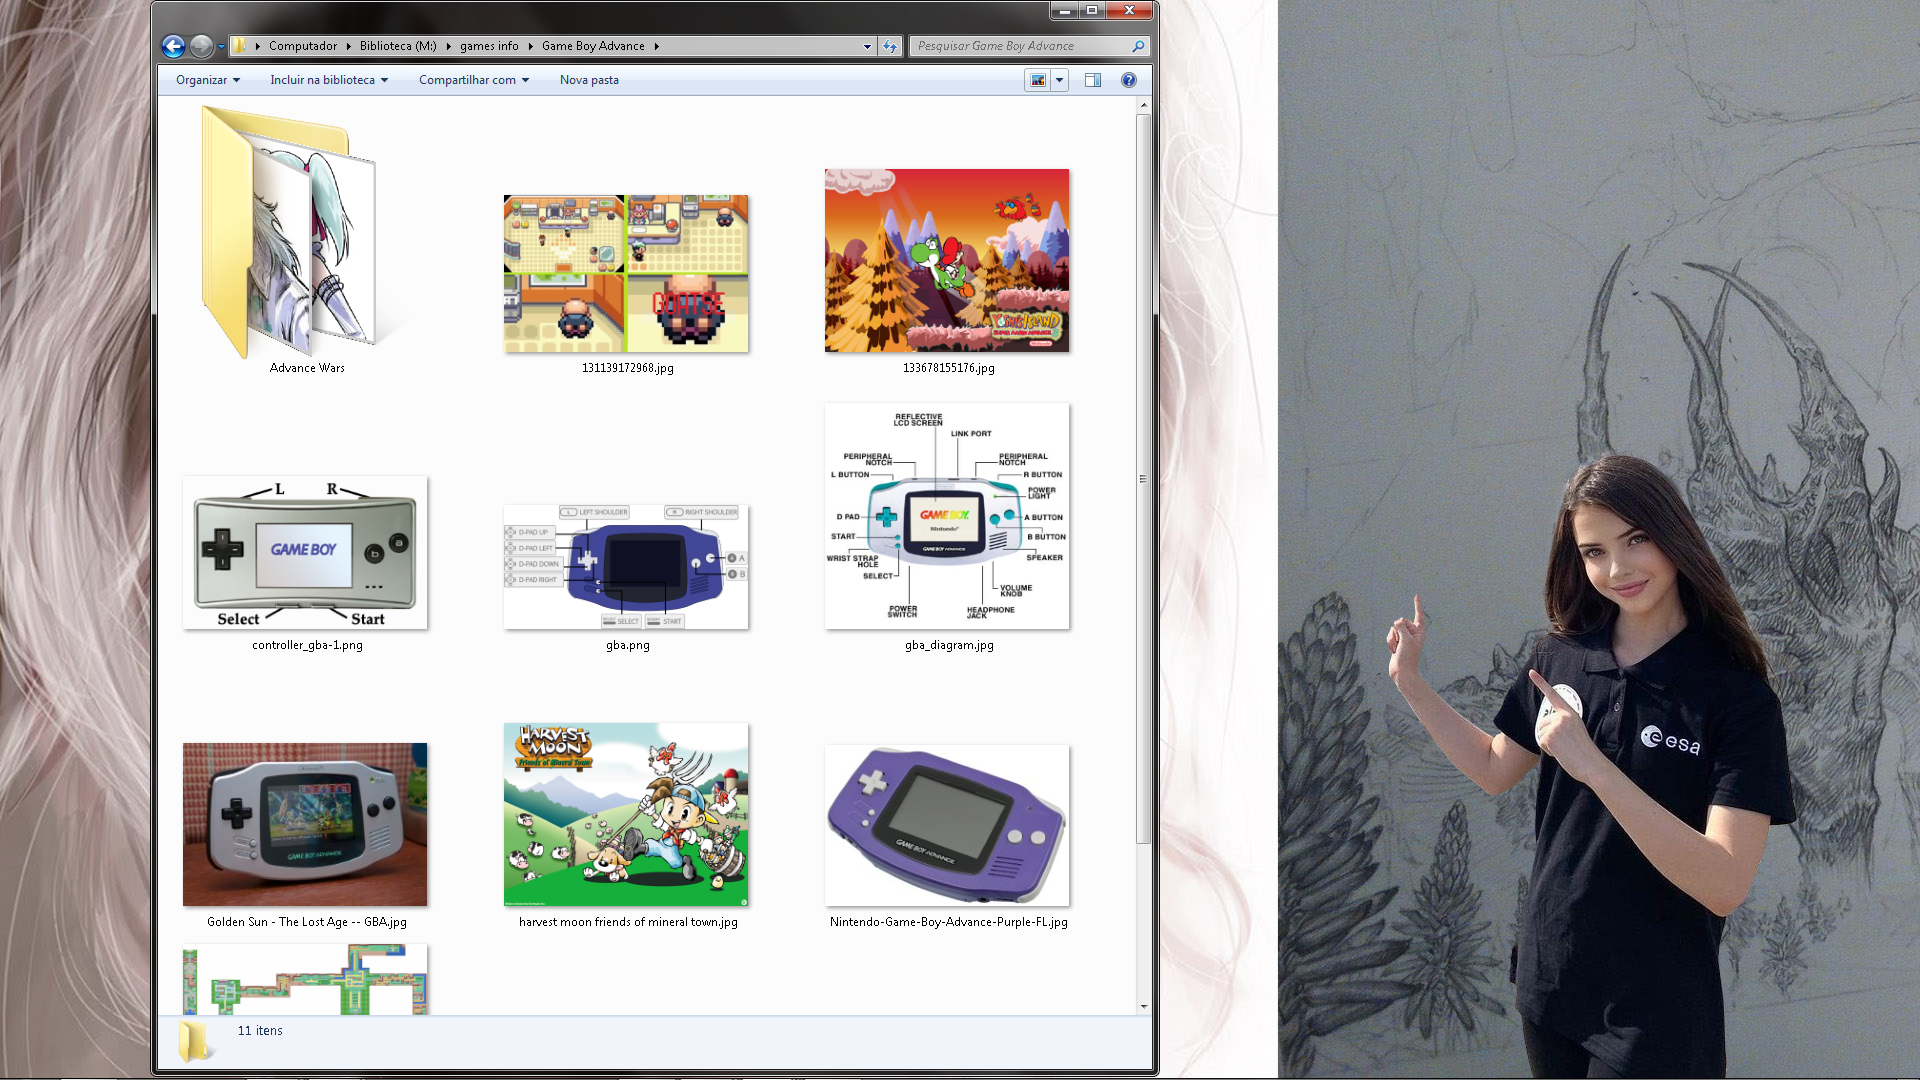The height and width of the screenshot is (1080, 1920).
Task: Click the scrollbar up arrow
Action: (x=1143, y=105)
